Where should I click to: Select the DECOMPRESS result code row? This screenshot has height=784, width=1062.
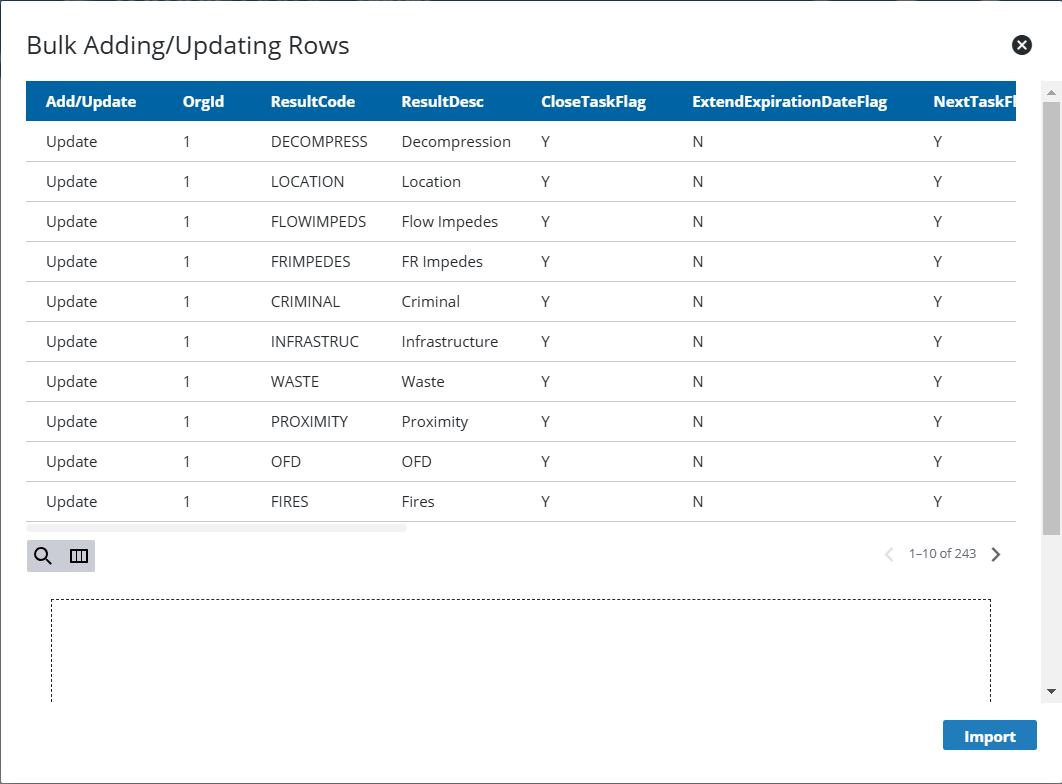pos(319,142)
